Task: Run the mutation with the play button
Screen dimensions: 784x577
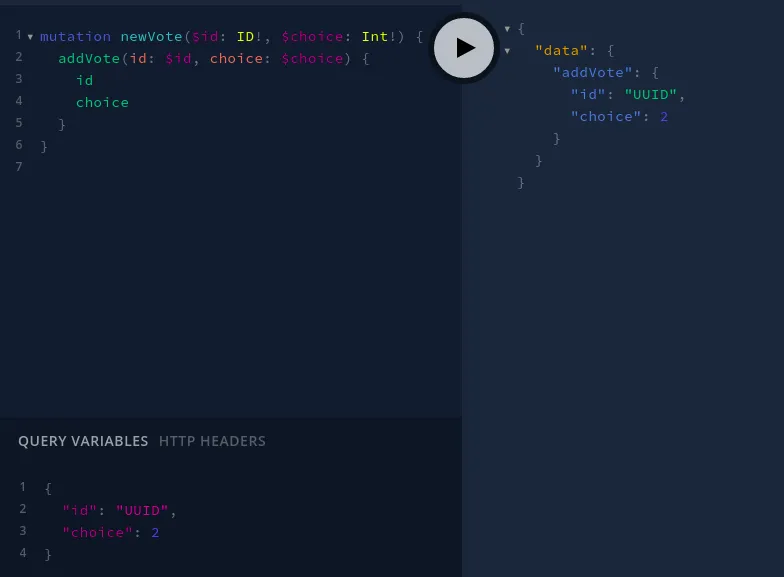Action: [464, 47]
